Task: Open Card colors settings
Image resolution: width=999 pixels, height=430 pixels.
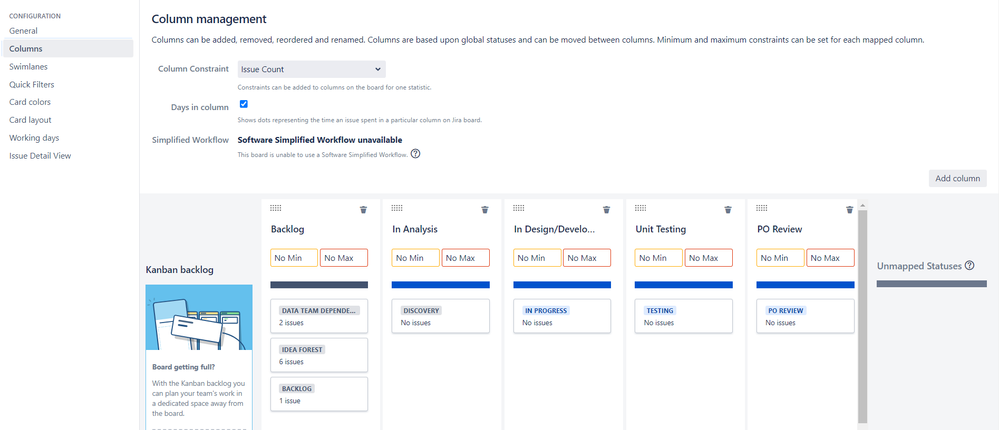Action: click(x=30, y=102)
